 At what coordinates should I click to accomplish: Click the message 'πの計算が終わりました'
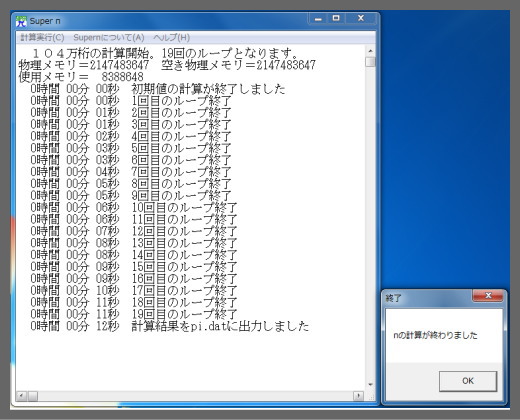click(x=435, y=335)
